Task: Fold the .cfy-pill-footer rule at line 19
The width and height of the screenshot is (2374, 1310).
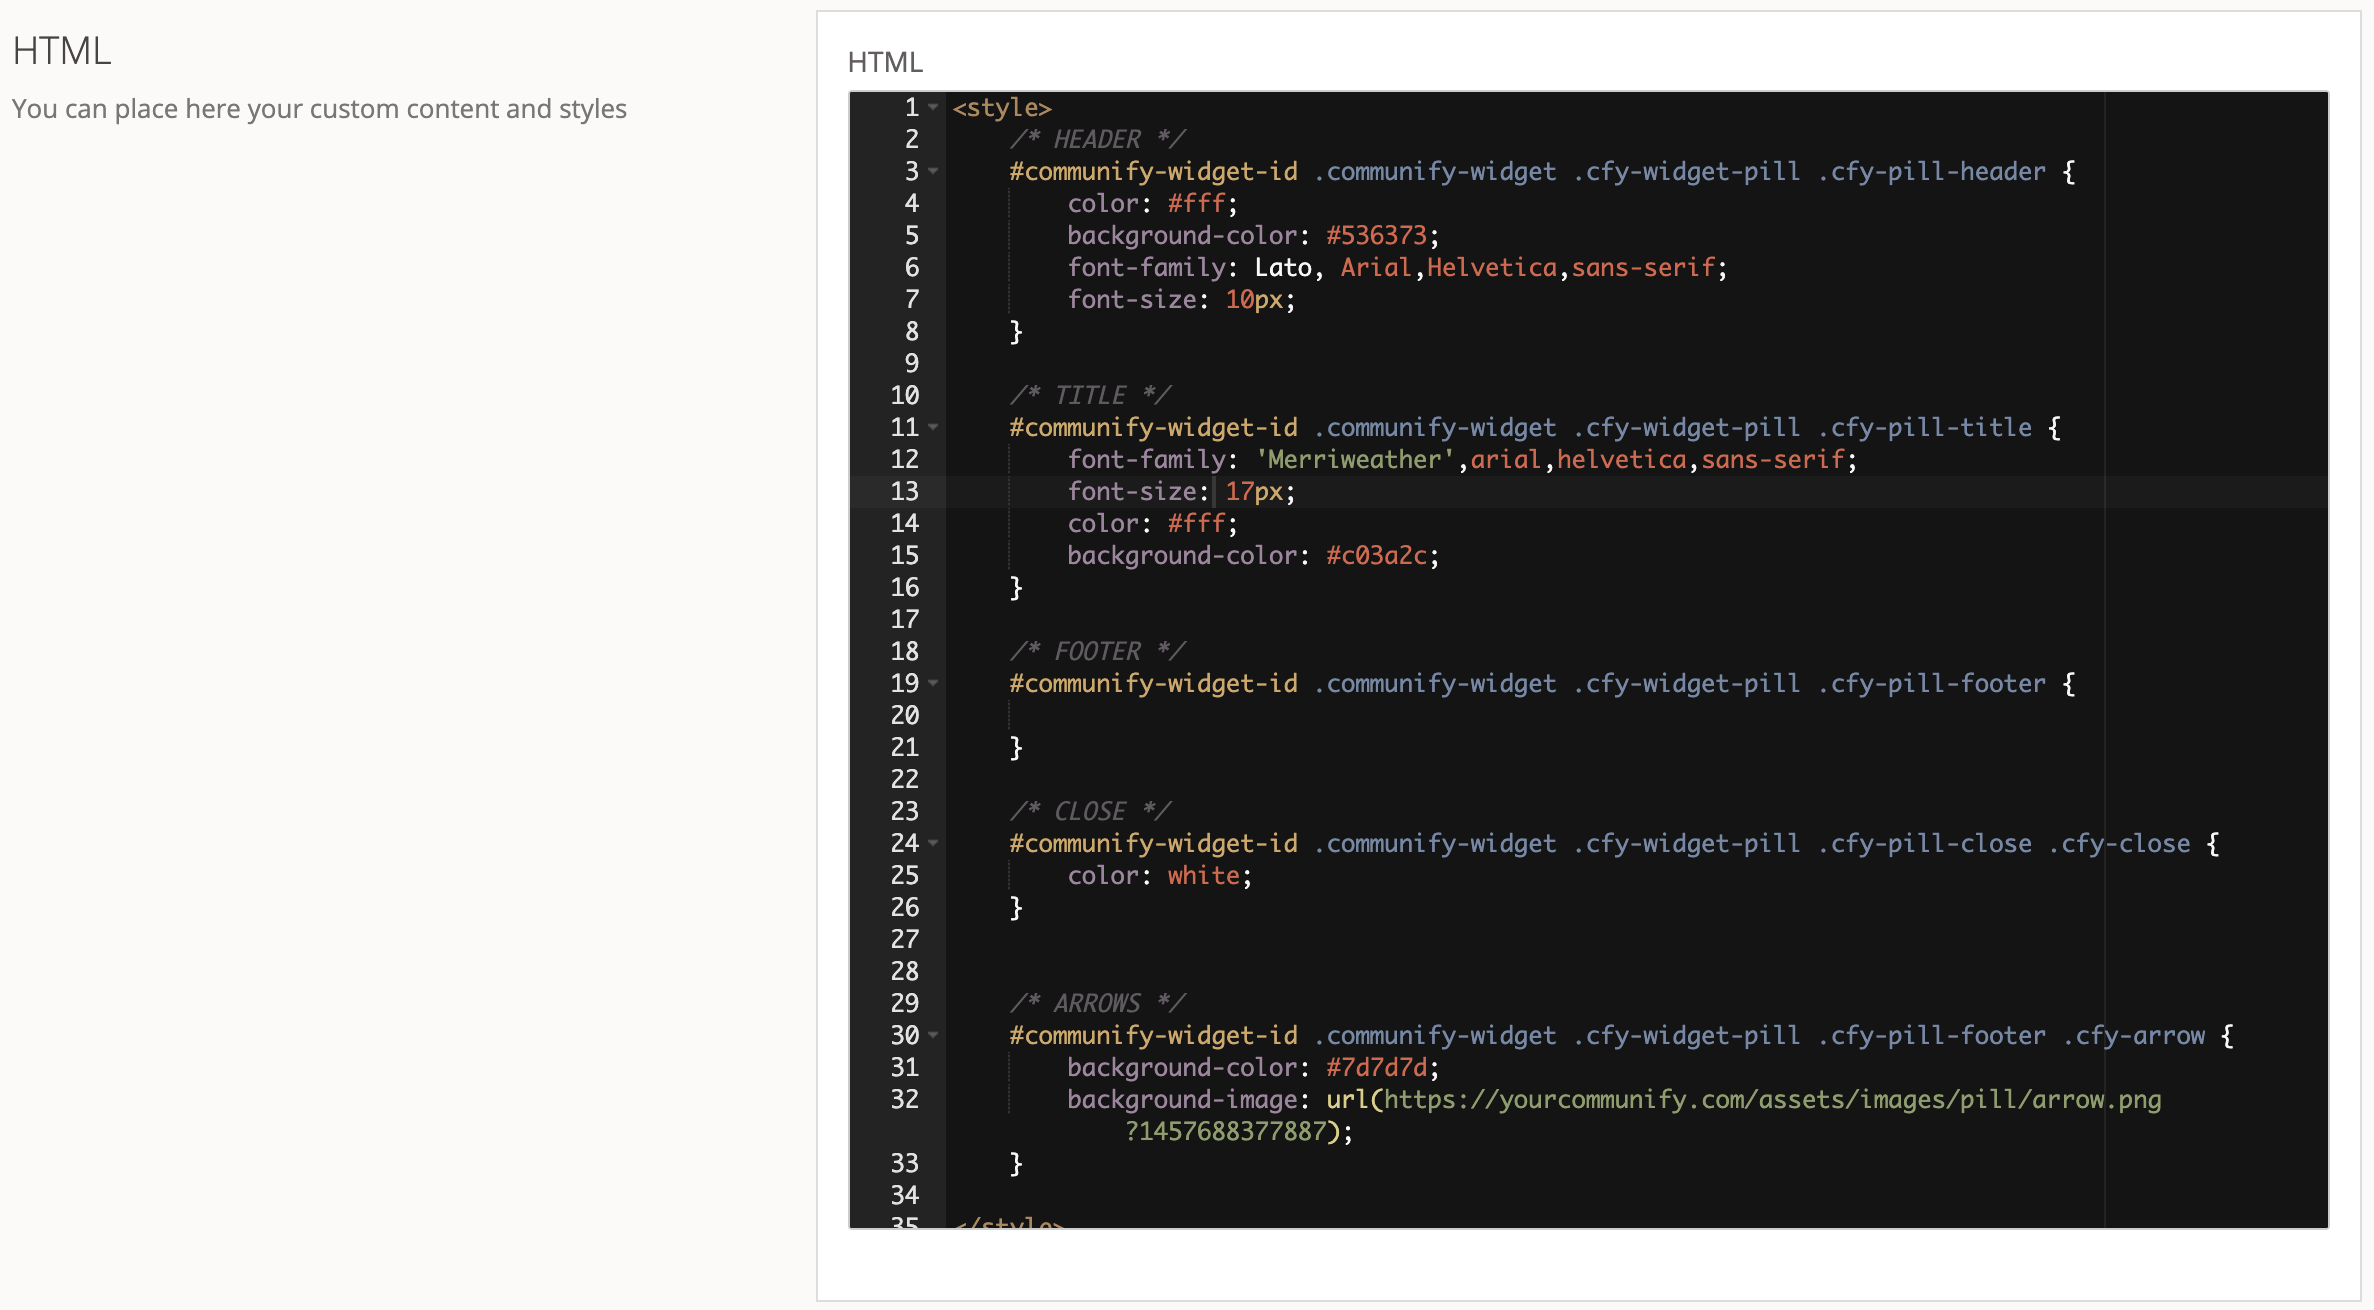Action: (x=933, y=683)
